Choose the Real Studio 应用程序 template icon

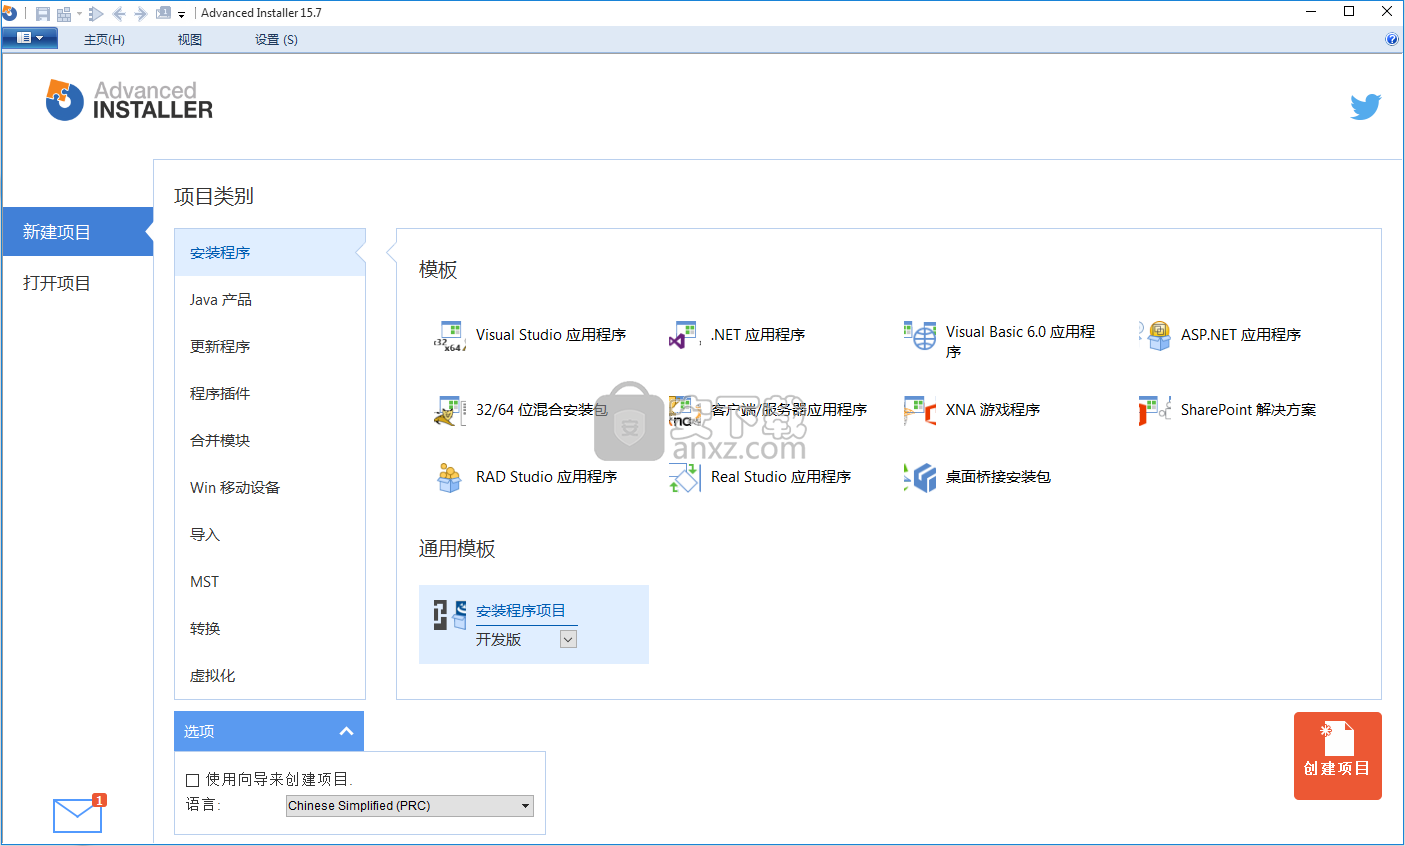click(x=684, y=477)
